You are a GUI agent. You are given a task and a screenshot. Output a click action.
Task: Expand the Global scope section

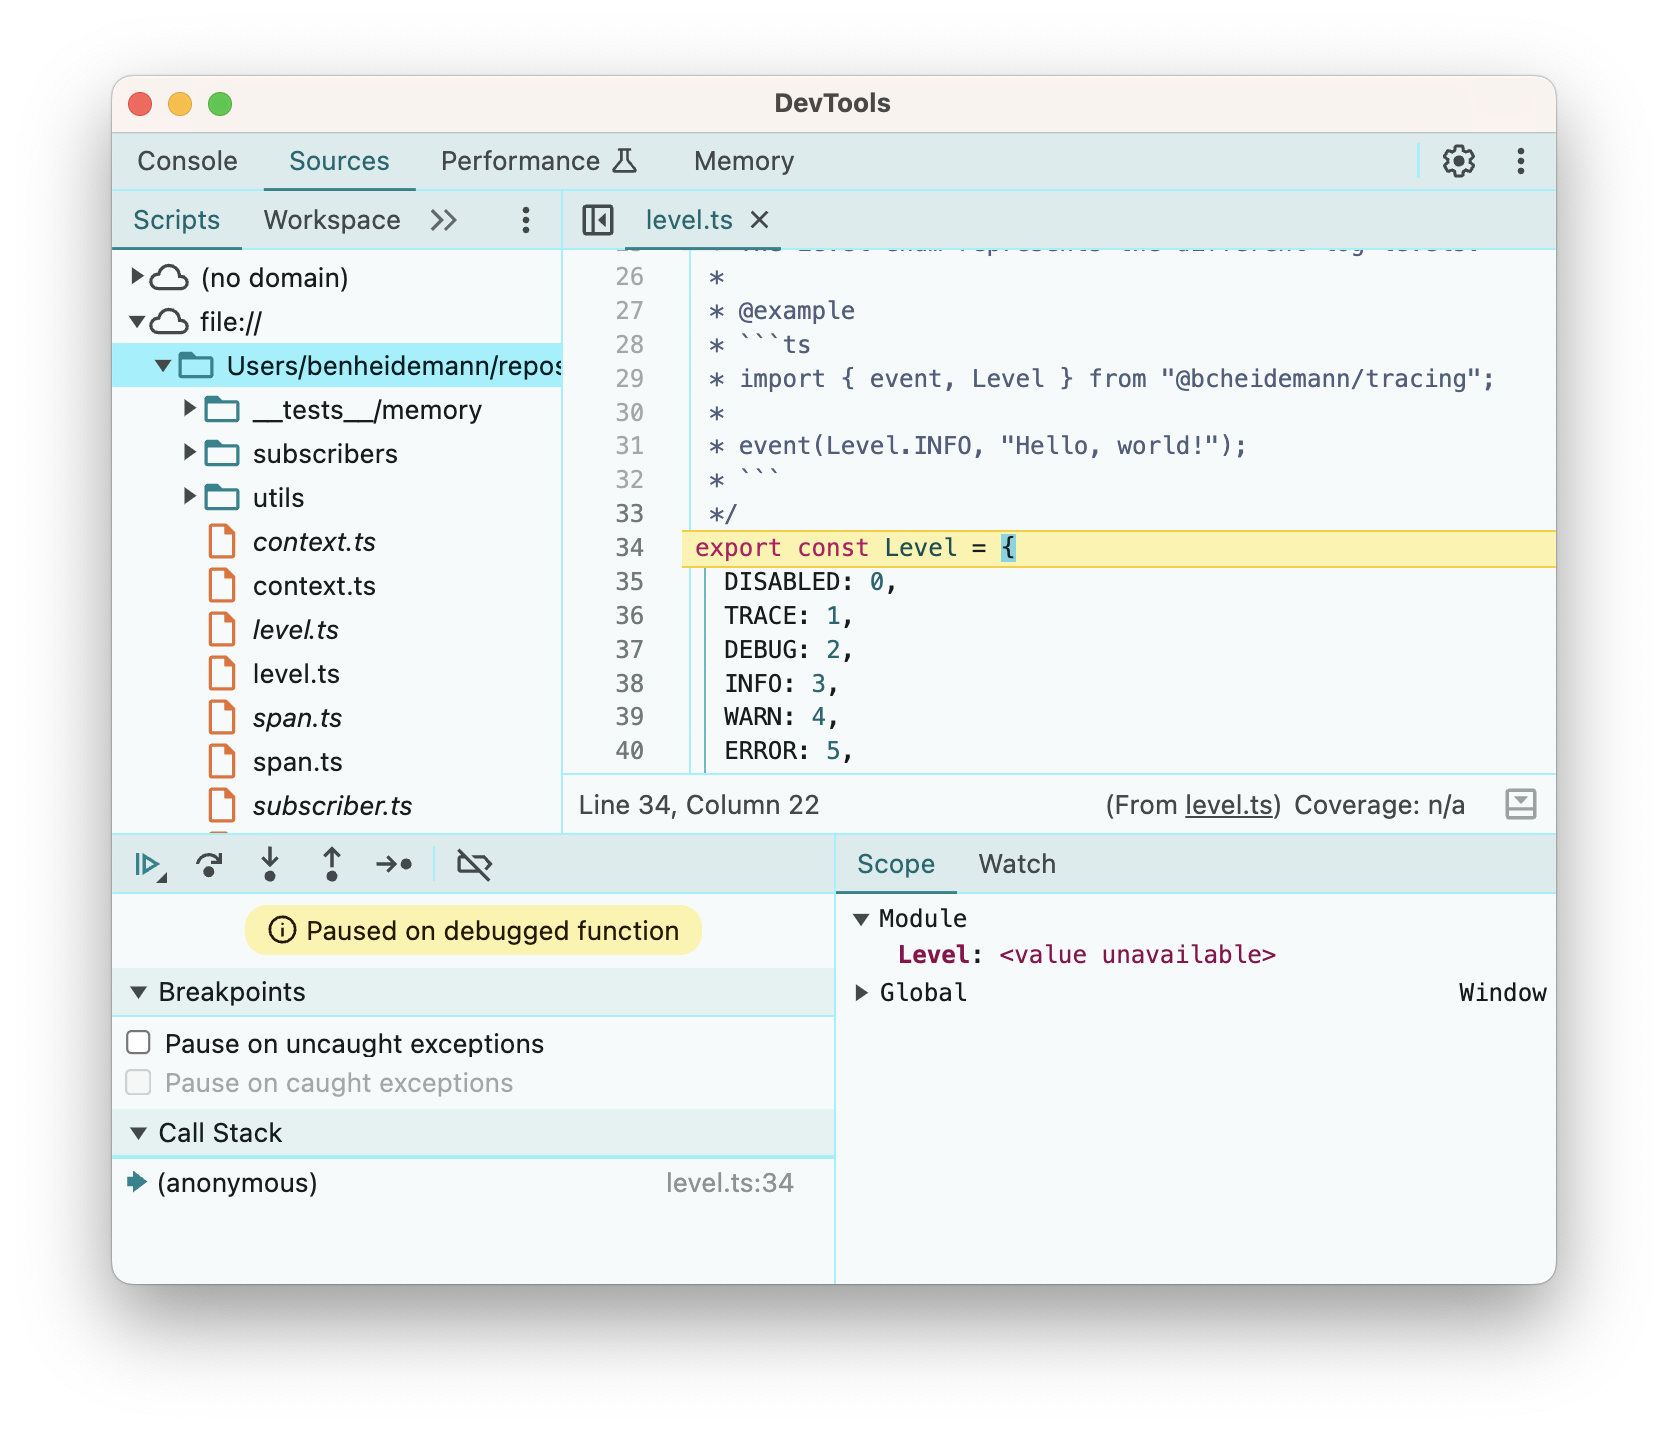[x=861, y=993]
